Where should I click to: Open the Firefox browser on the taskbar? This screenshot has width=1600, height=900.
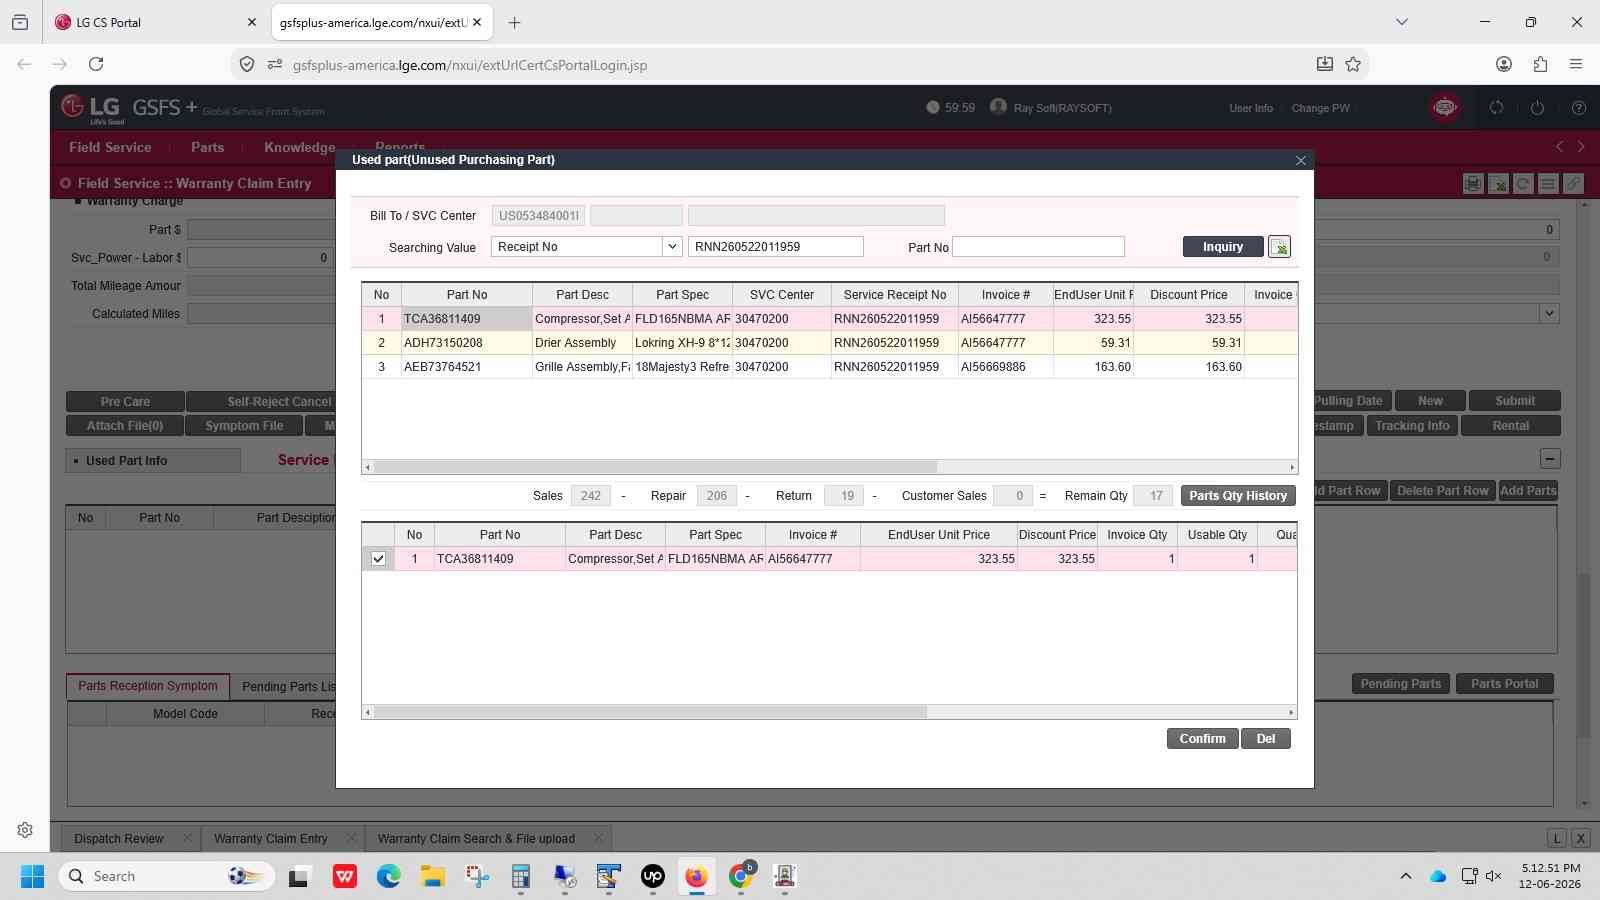(696, 876)
